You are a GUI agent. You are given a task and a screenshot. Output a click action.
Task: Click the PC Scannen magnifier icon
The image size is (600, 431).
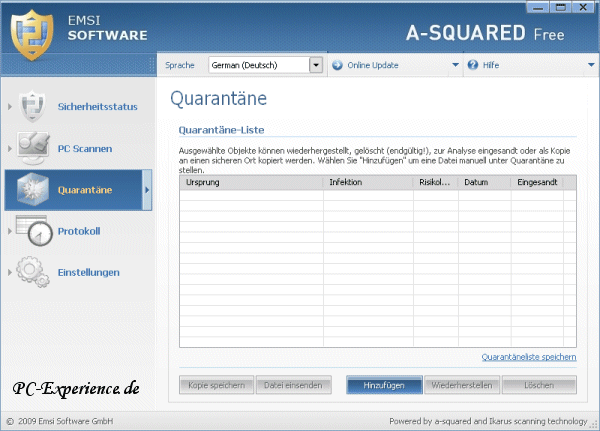pyautogui.click(x=33, y=148)
